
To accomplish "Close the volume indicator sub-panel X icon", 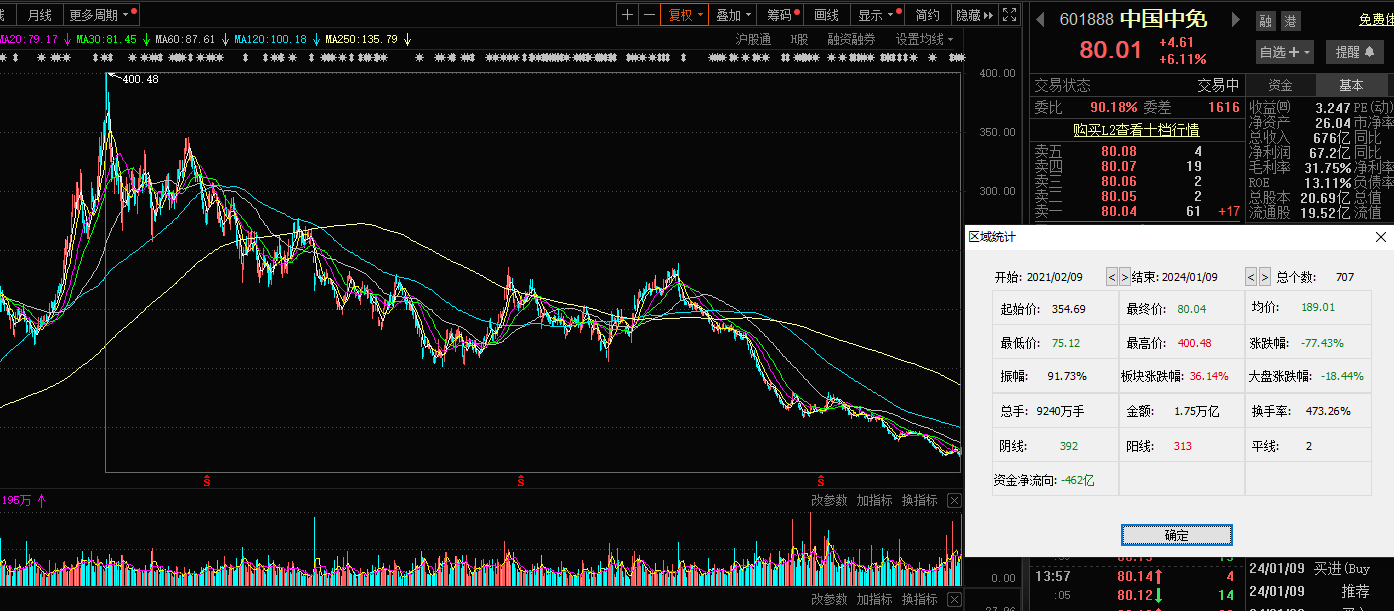I will [x=954, y=500].
